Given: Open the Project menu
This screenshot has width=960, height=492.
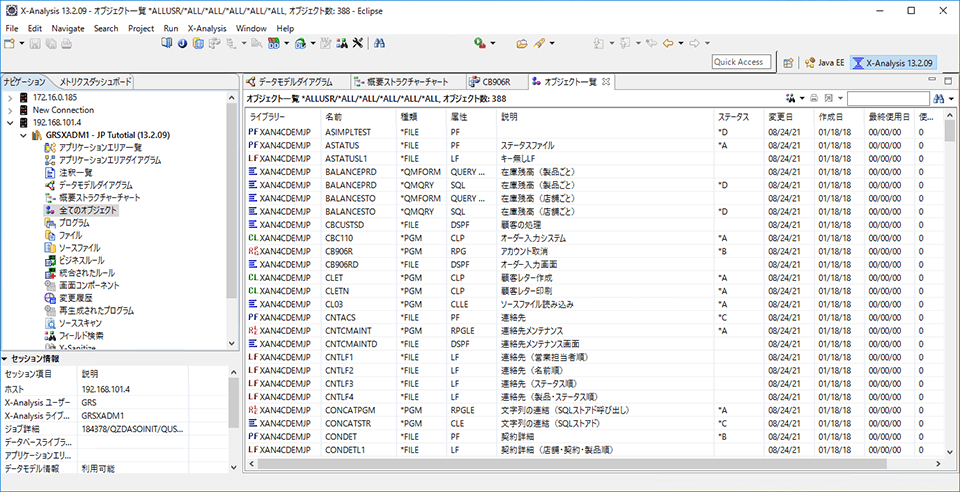Looking at the screenshot, I should click(141, 28).
